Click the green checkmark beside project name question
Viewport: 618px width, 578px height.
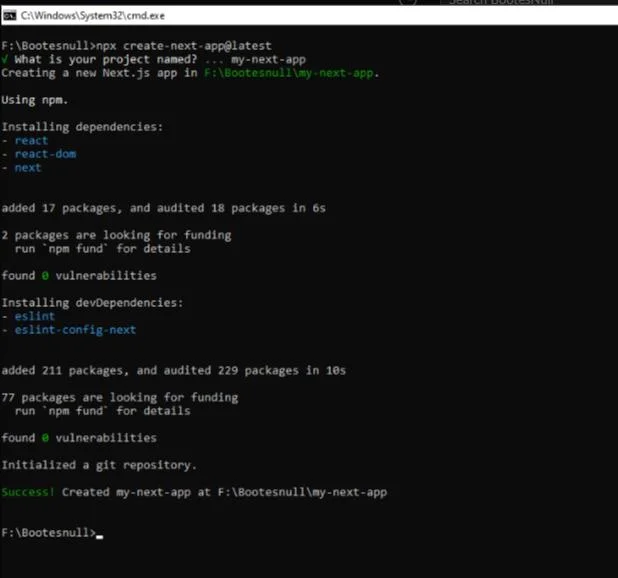5,59
